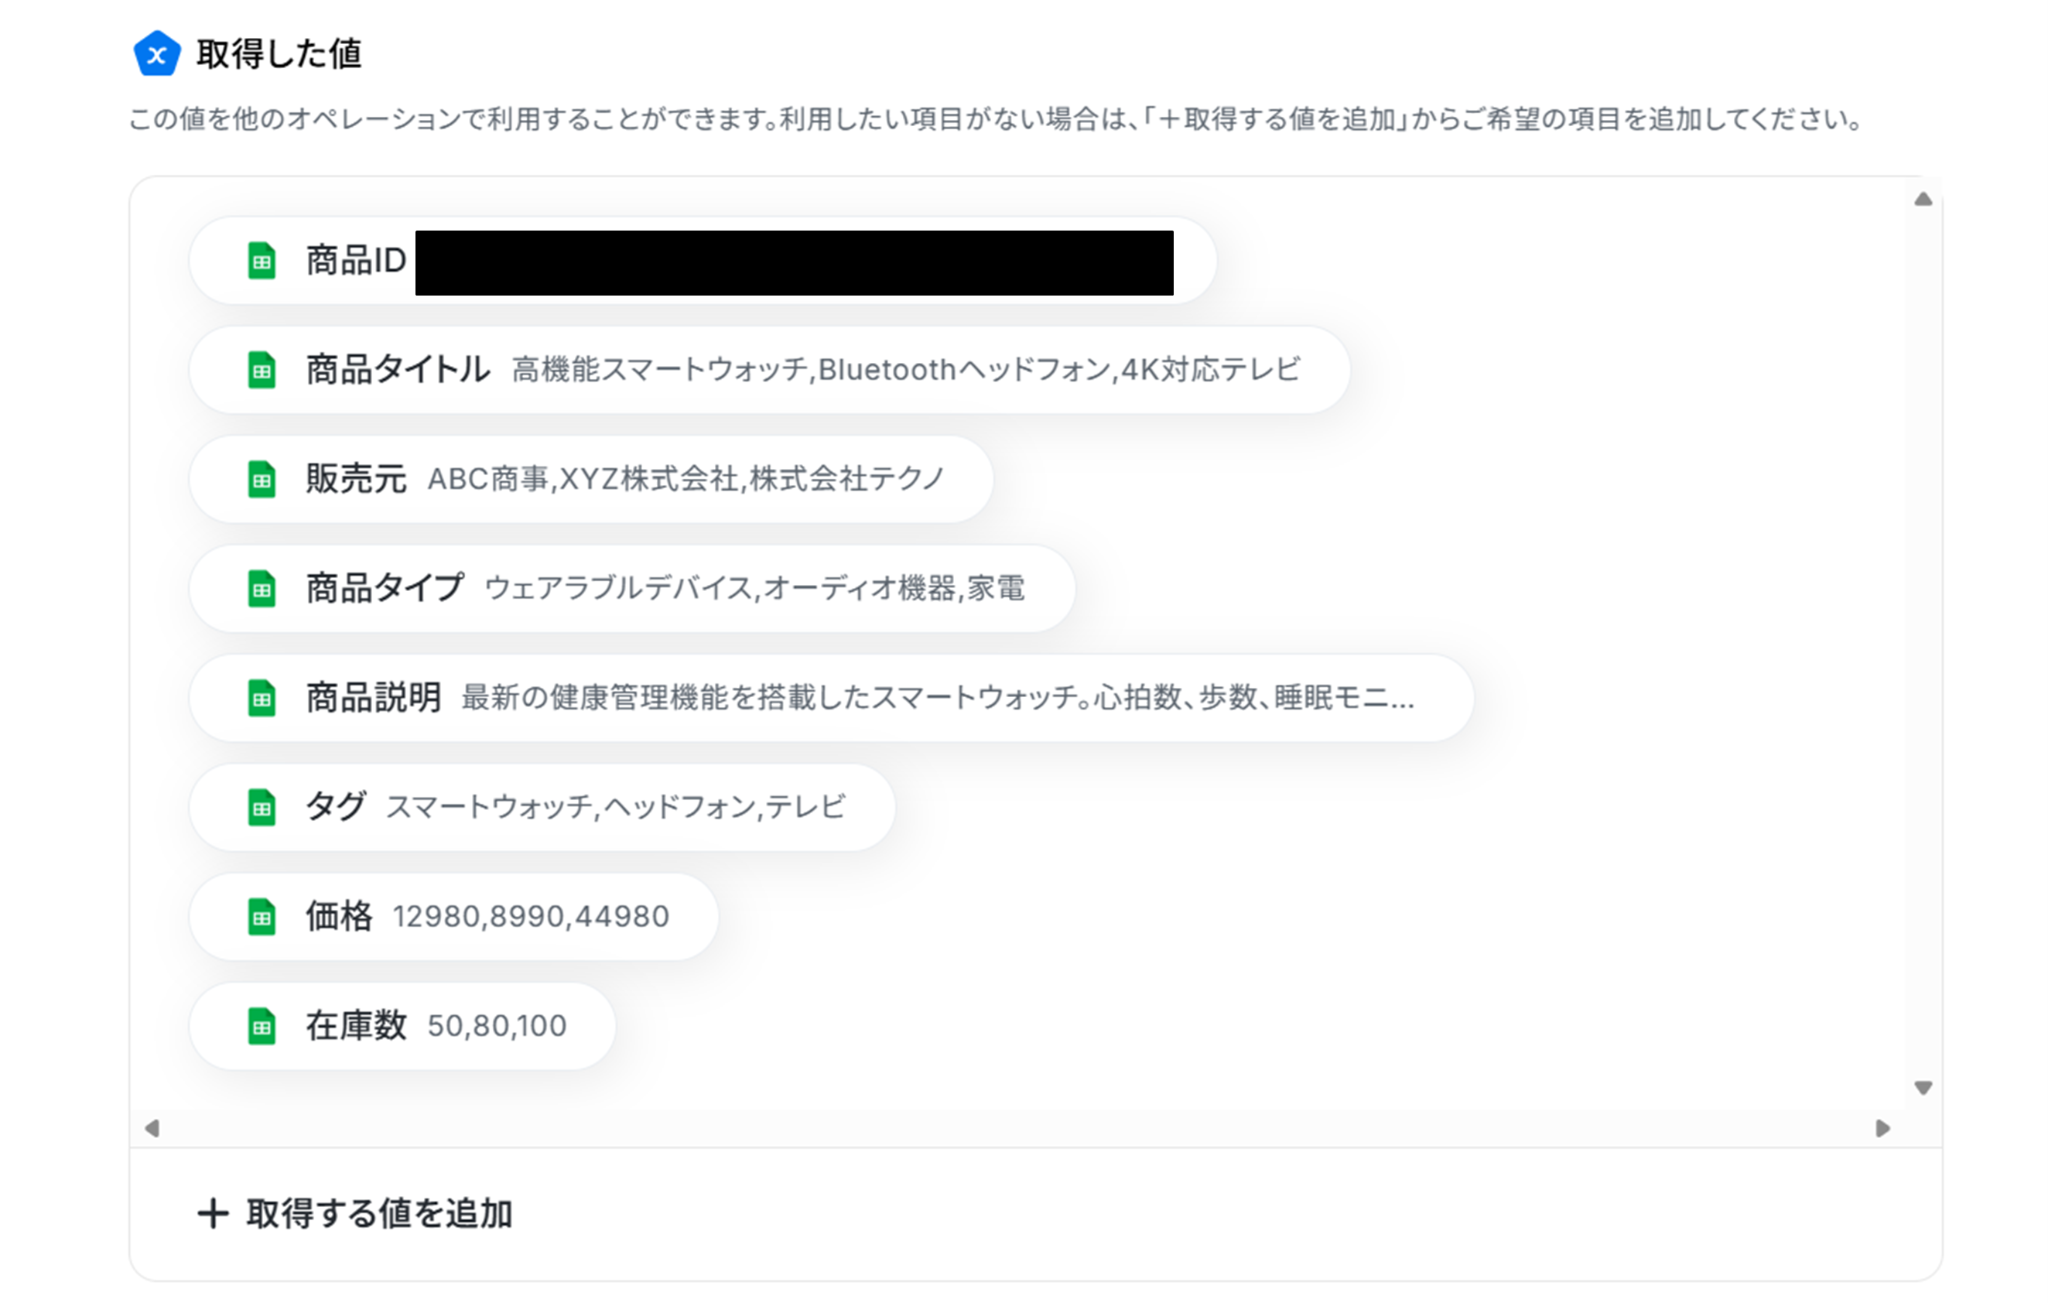Click the sheets icon beside 在庫数
Viewport: 2048px width, 1303px height.
[261, 1026]
